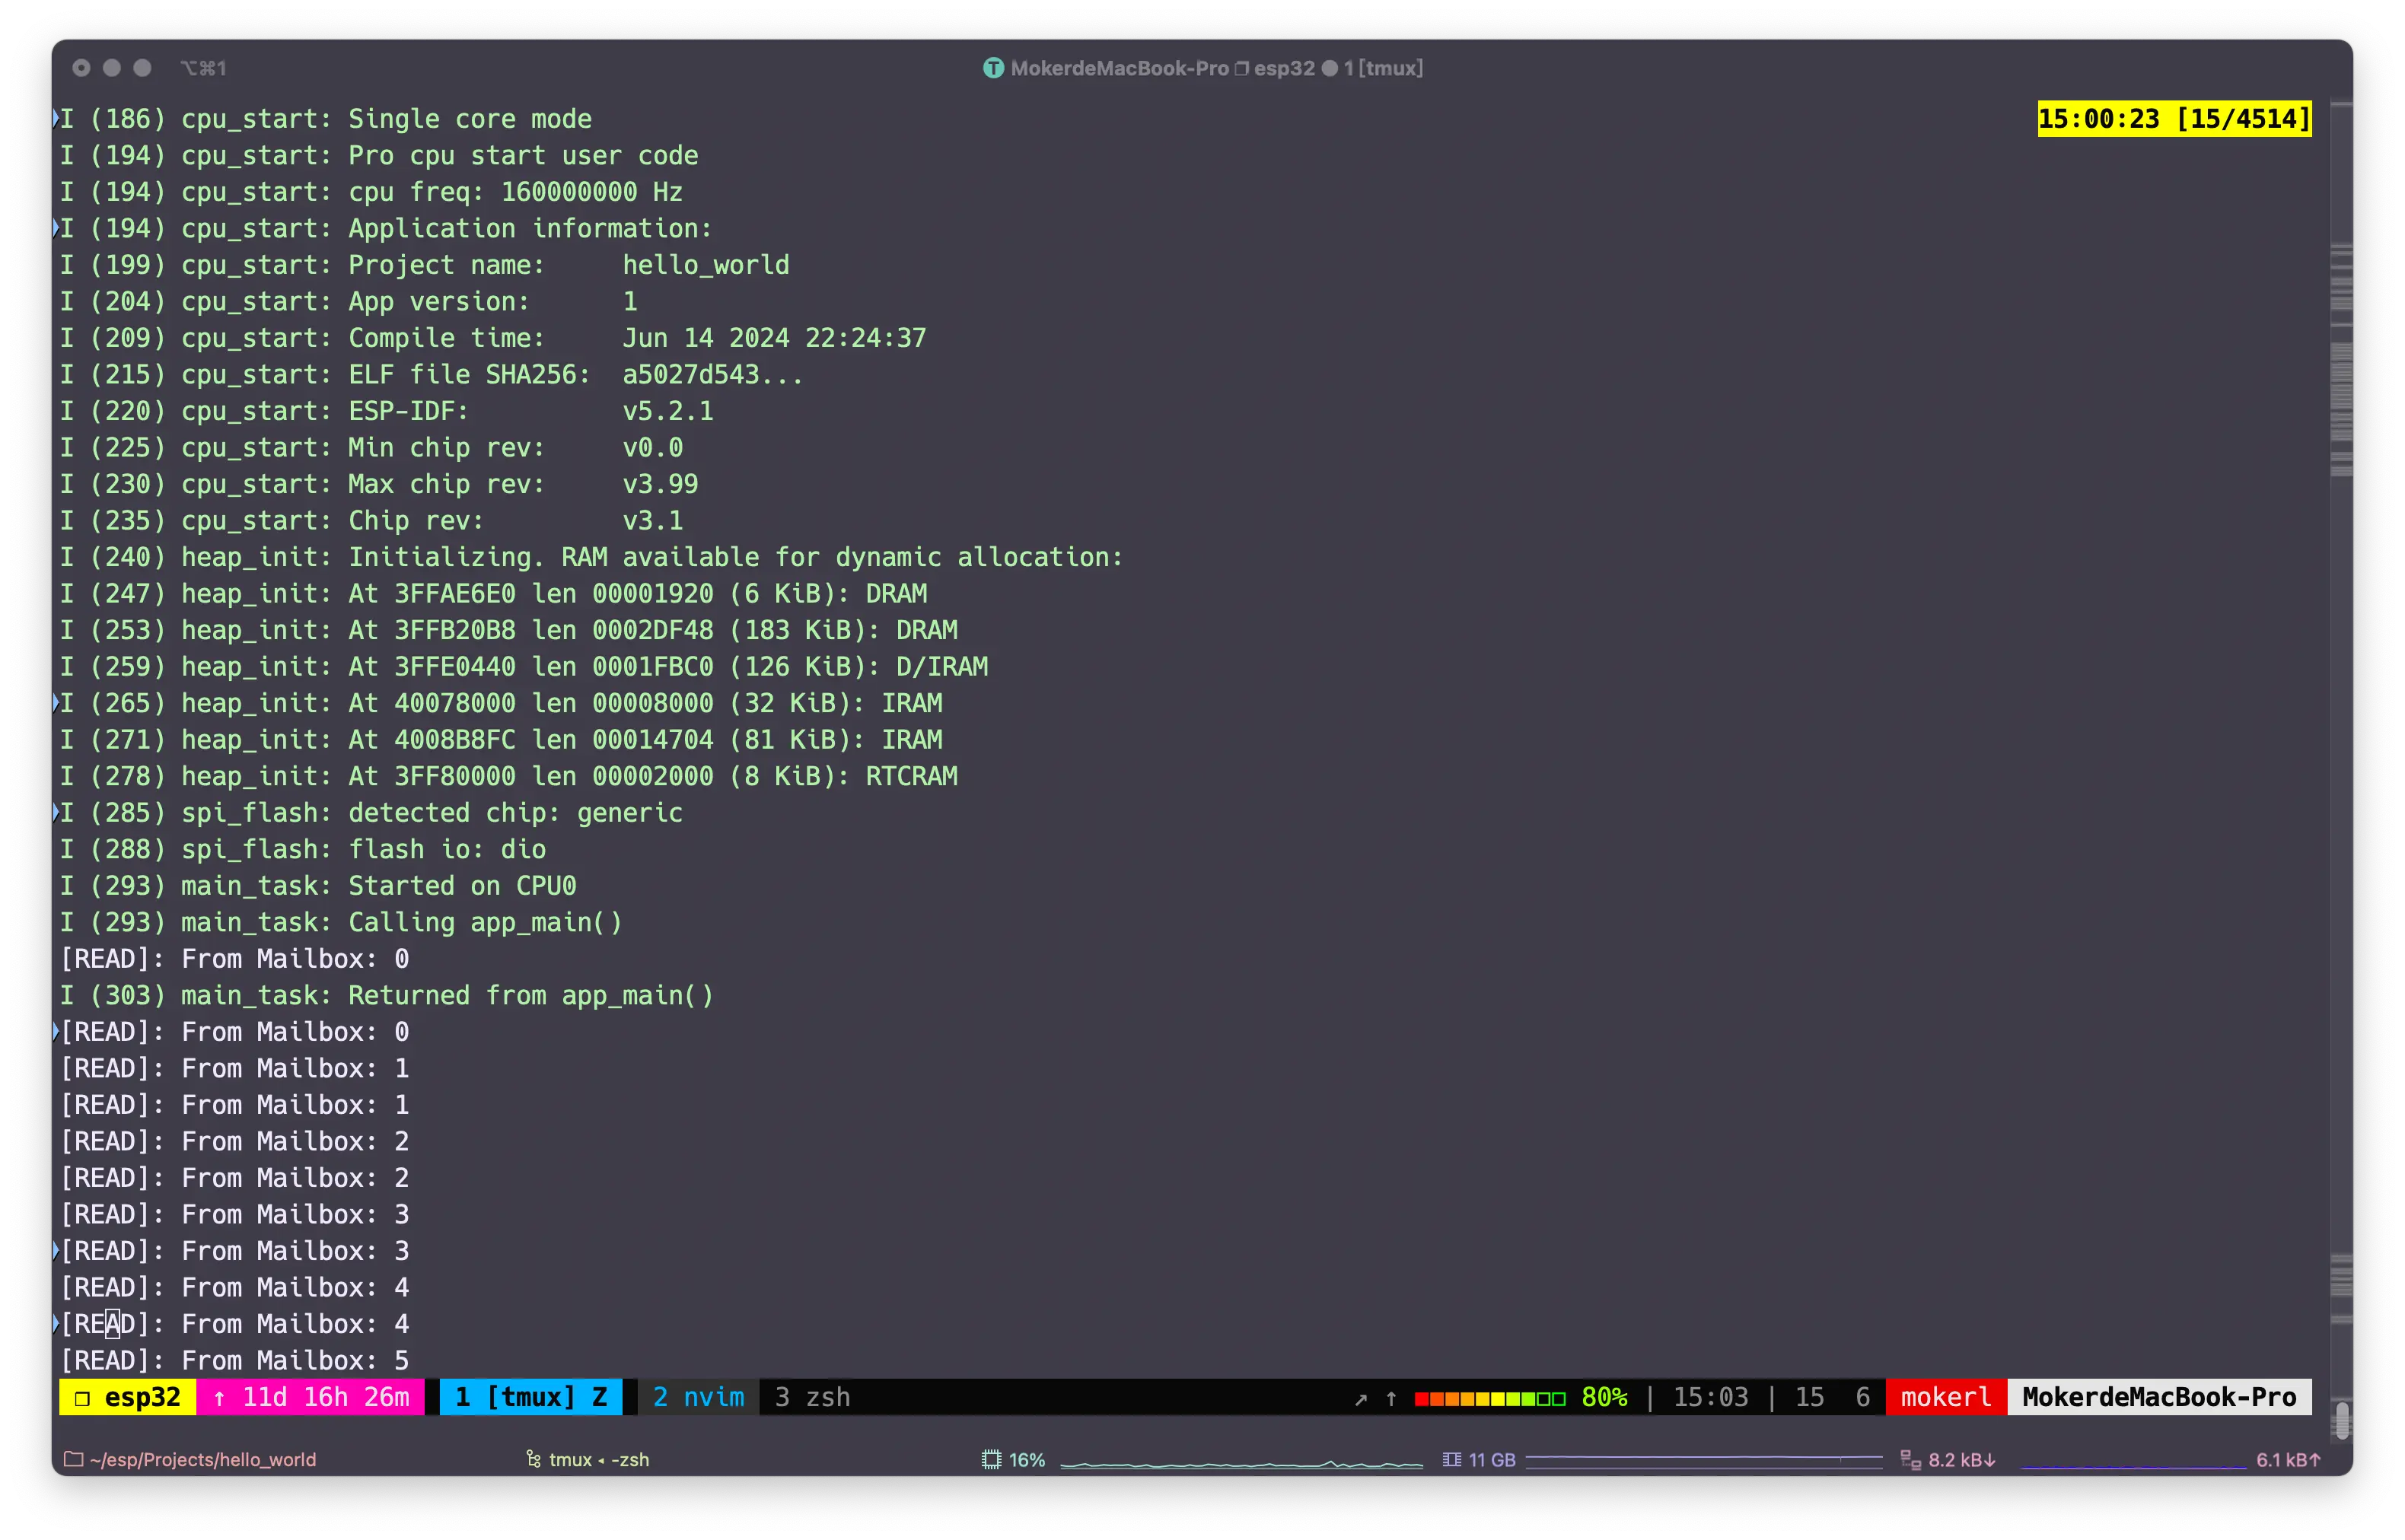This screenshot has width=2405, height=1540.
Task: Click the network icon beside 8.2 kB download
Action: point(1910,1460)
